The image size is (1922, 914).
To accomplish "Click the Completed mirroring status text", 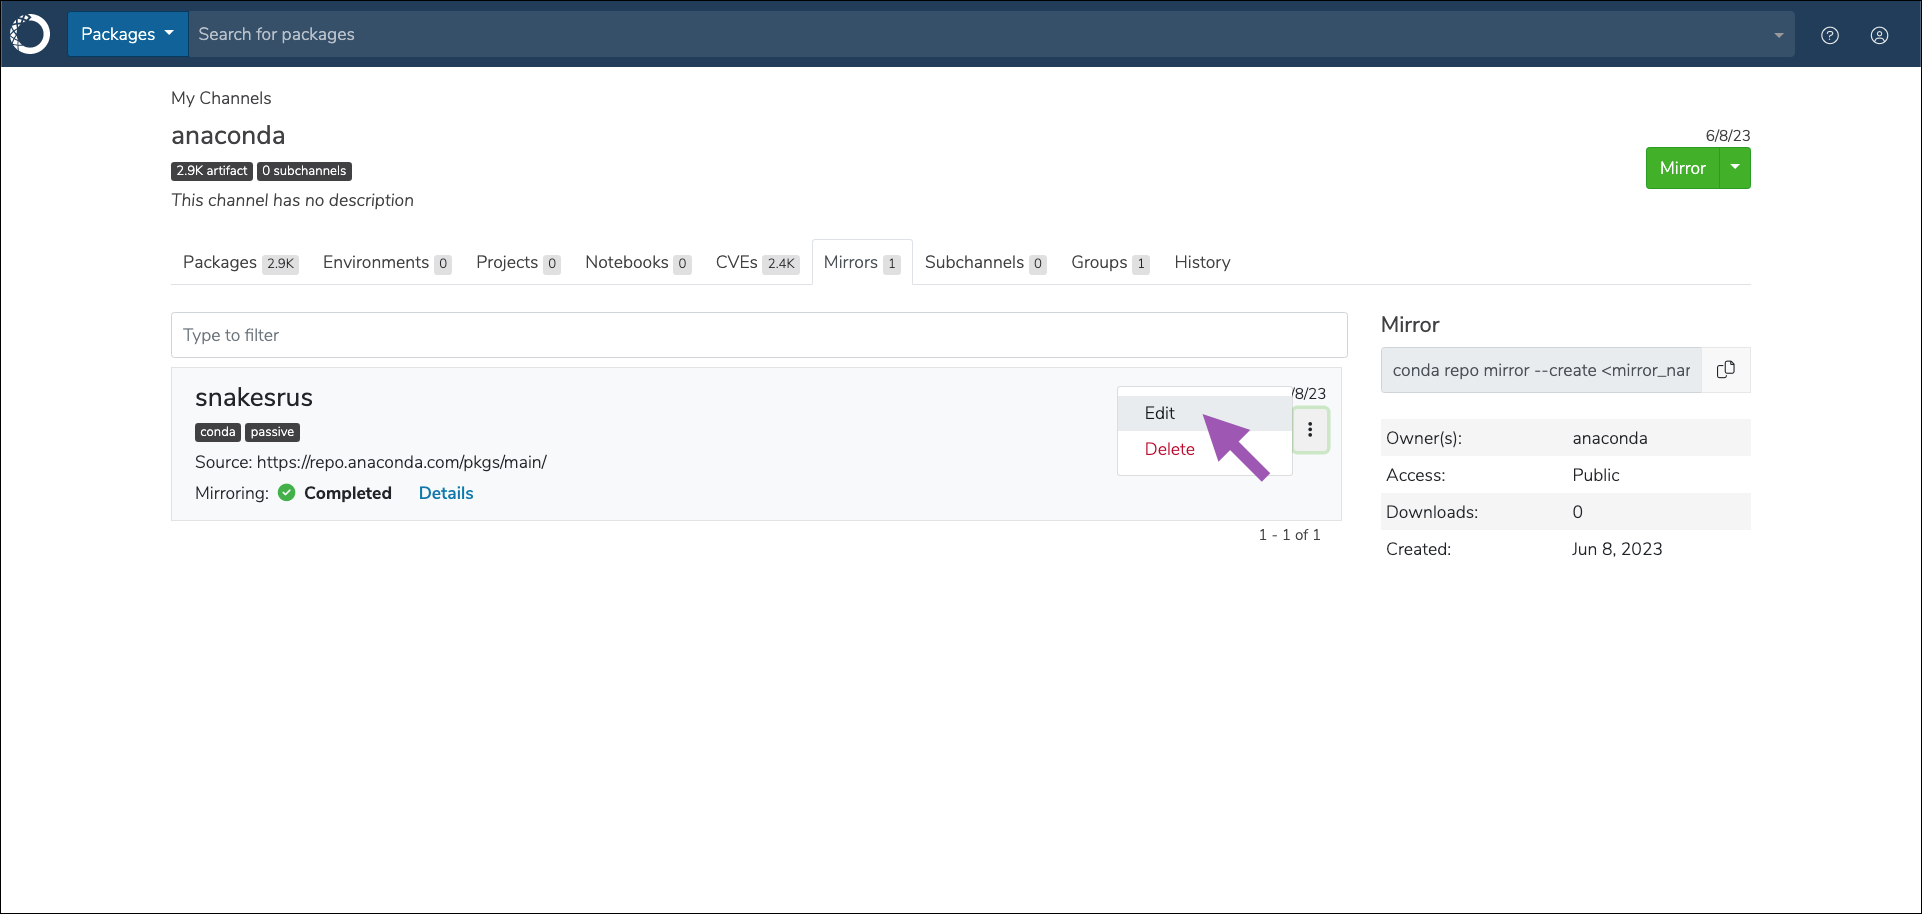I will pyautogui.click(x=348, y=493).
